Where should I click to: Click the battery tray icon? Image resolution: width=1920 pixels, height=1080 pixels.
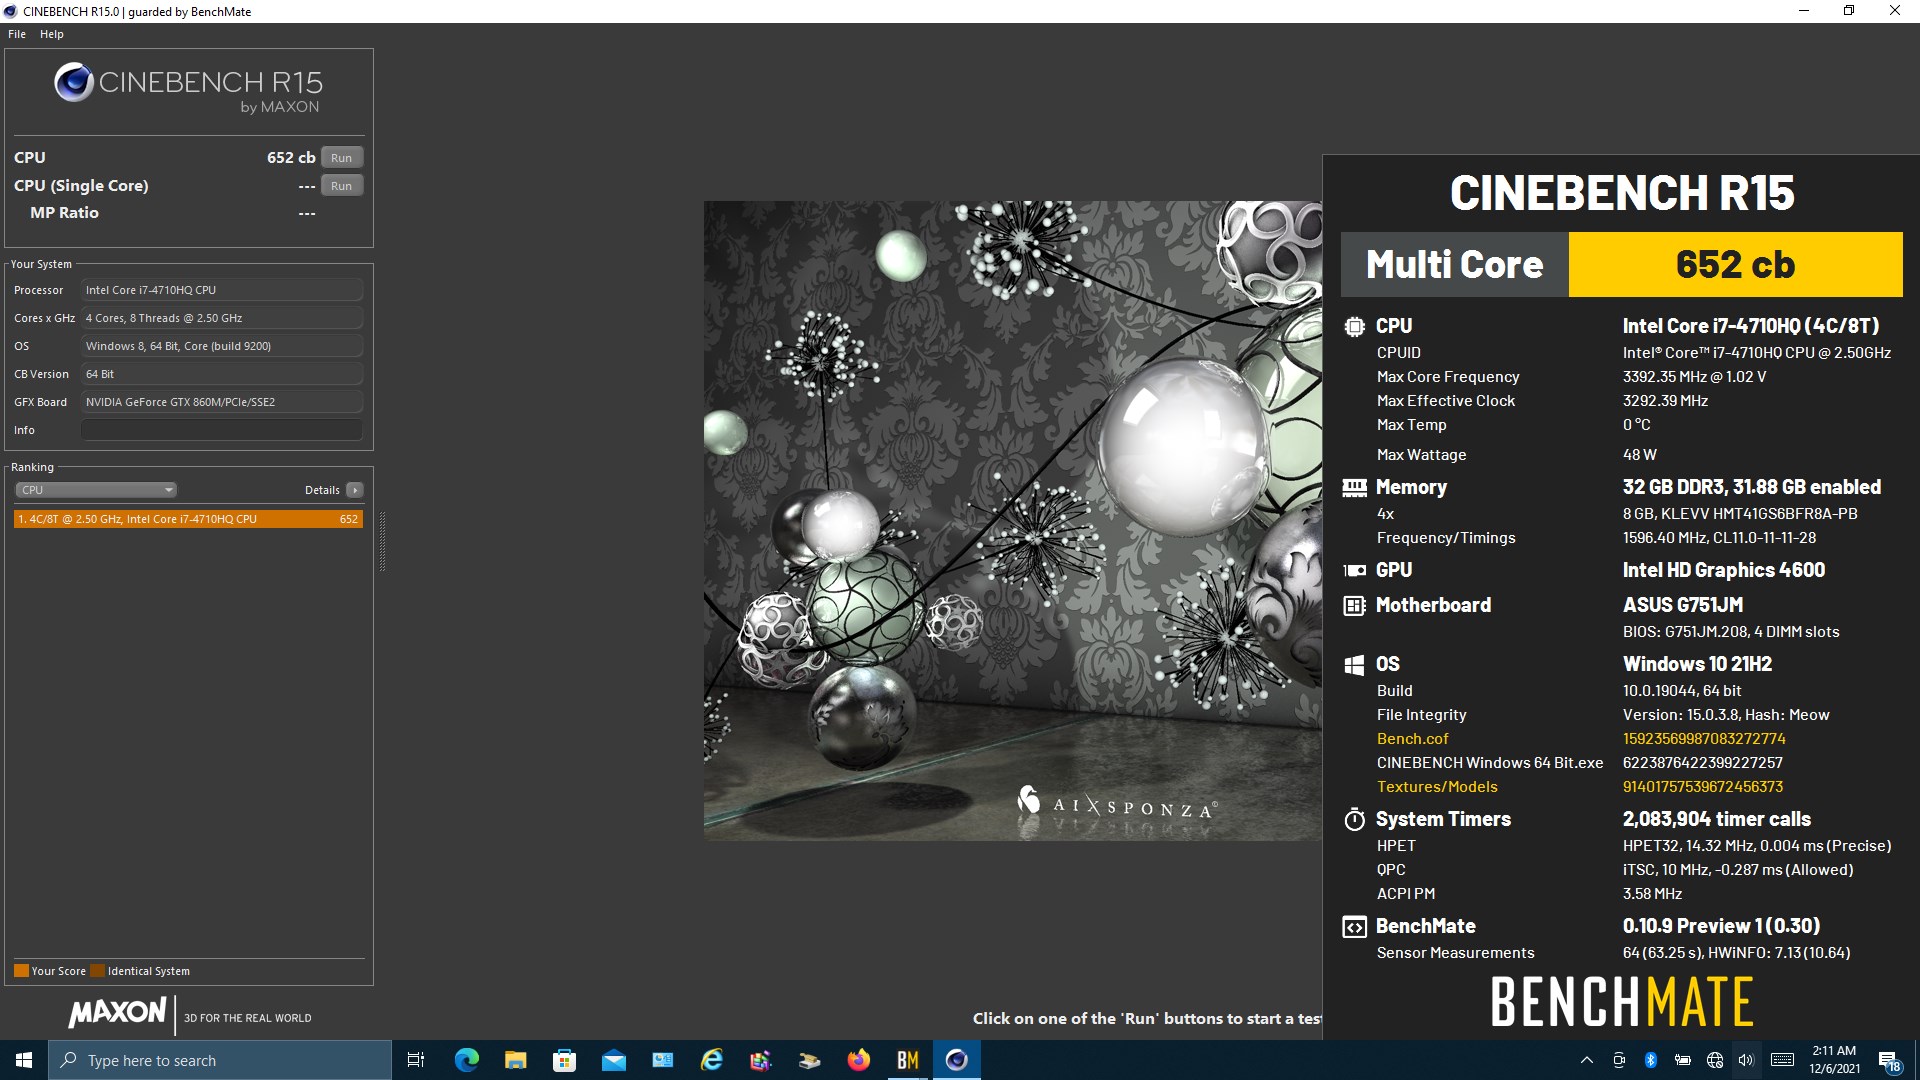[x=1683, y=1060]
